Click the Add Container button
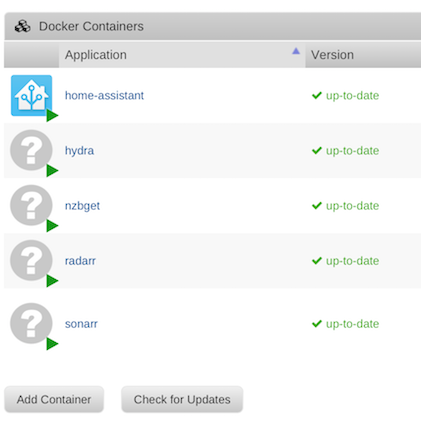The height and width of the screenshot is (432, 421). (54, 399)
